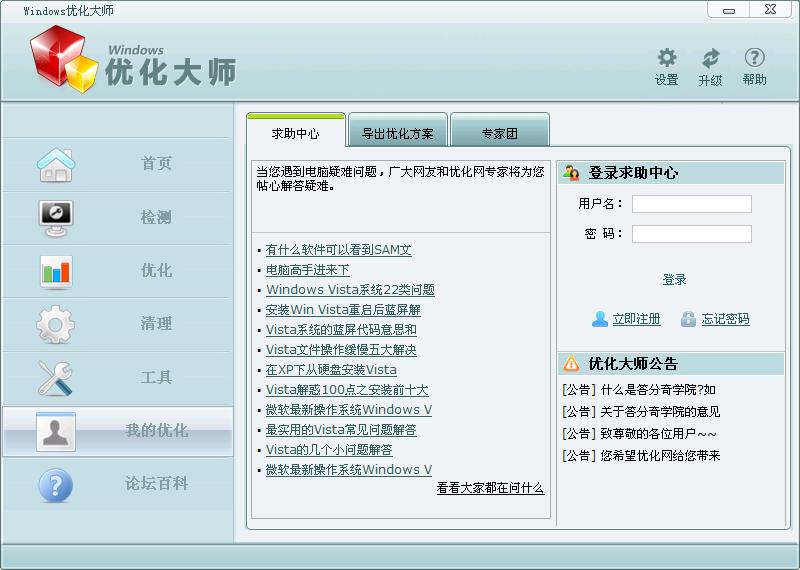
Task: Select the 求助中心 tab
Action: tap(295, 131)
